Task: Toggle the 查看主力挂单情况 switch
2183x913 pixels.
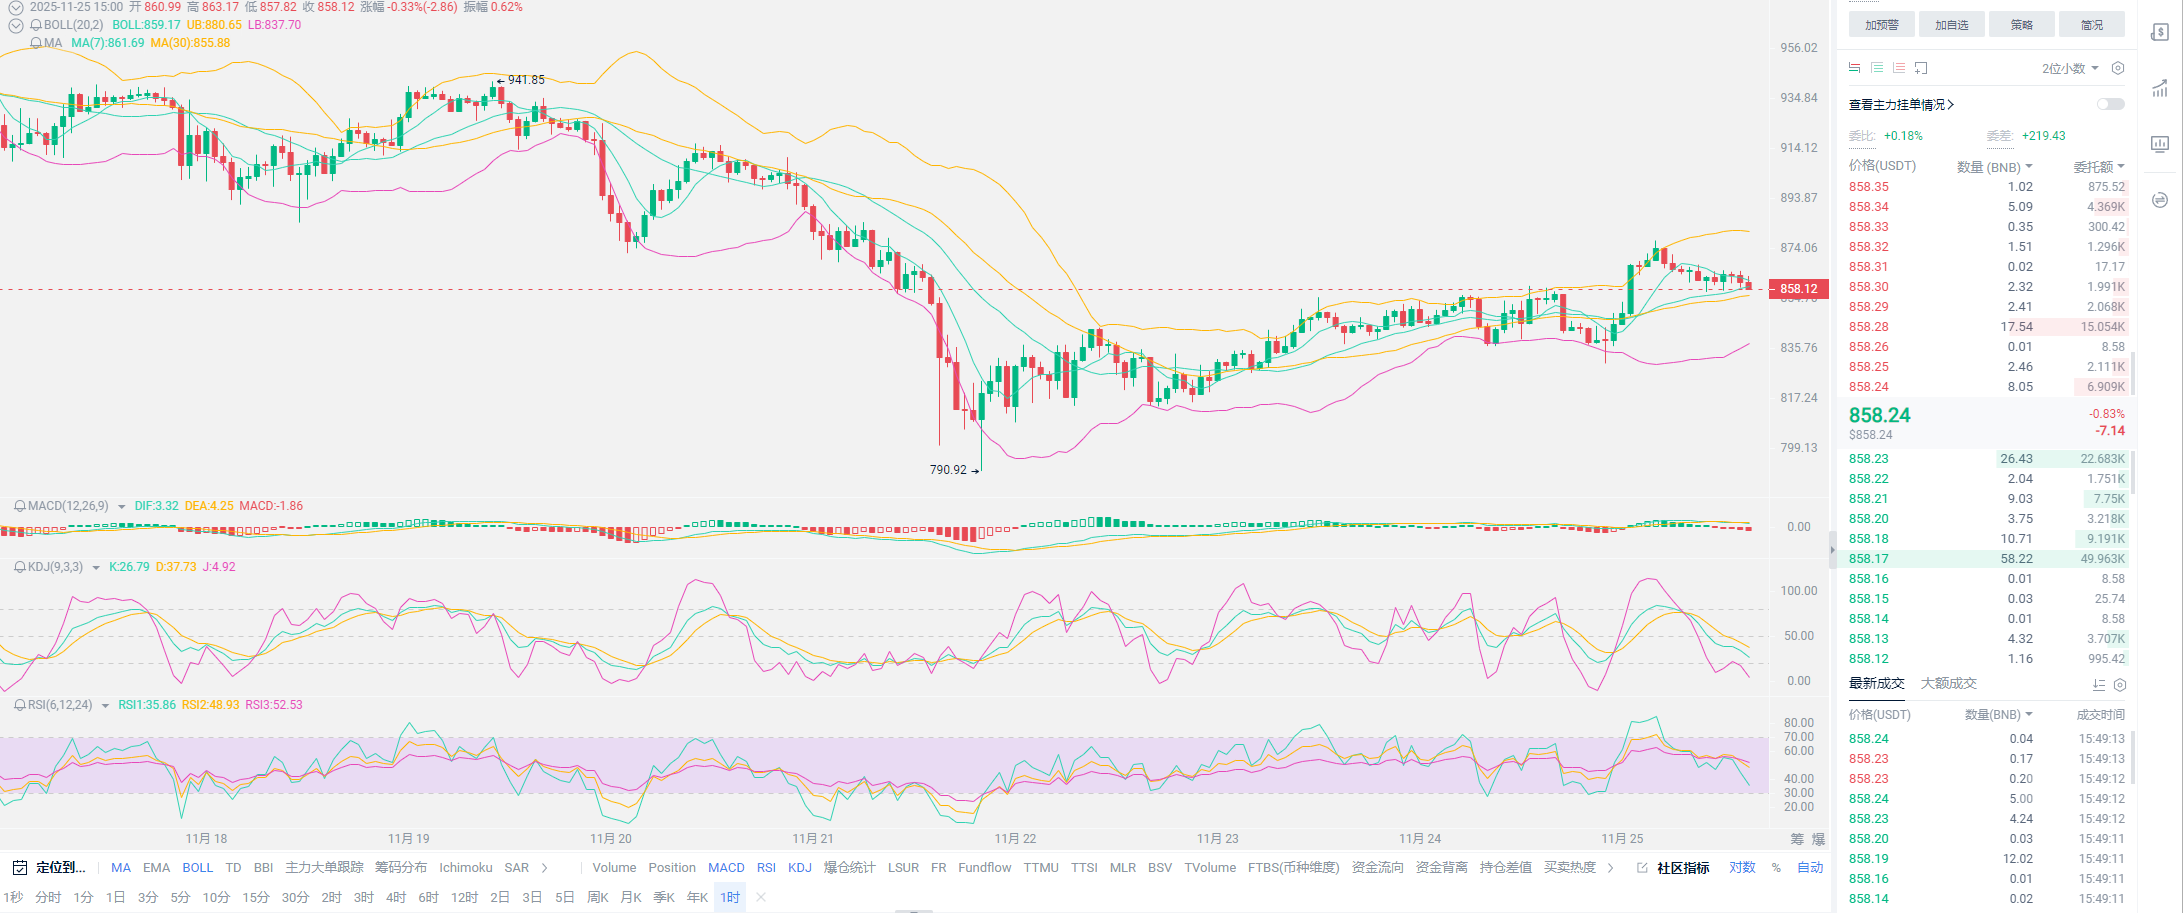Action: (2110, 104)
